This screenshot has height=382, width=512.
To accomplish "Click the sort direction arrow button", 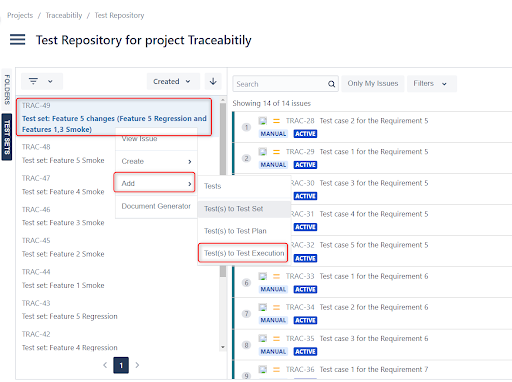I will pos(213,81).
